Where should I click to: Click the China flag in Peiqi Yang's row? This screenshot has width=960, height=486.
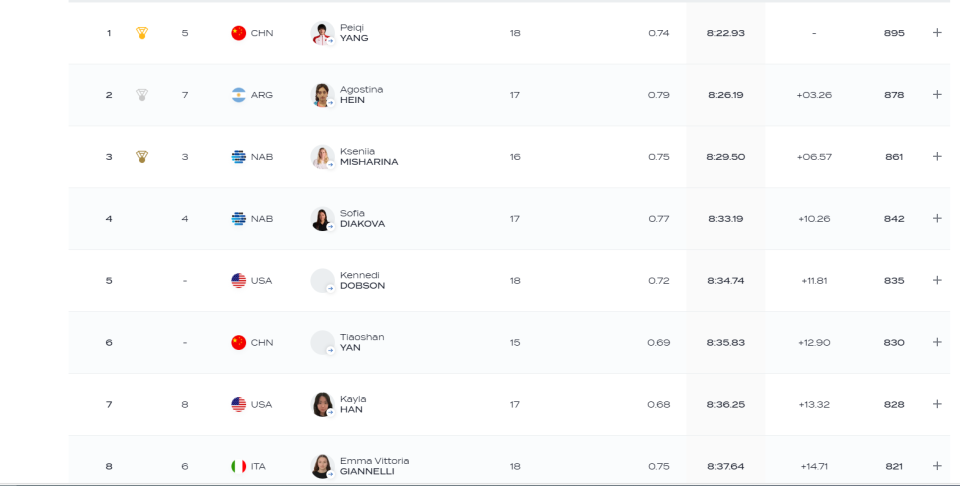click(x=238, y=33)
